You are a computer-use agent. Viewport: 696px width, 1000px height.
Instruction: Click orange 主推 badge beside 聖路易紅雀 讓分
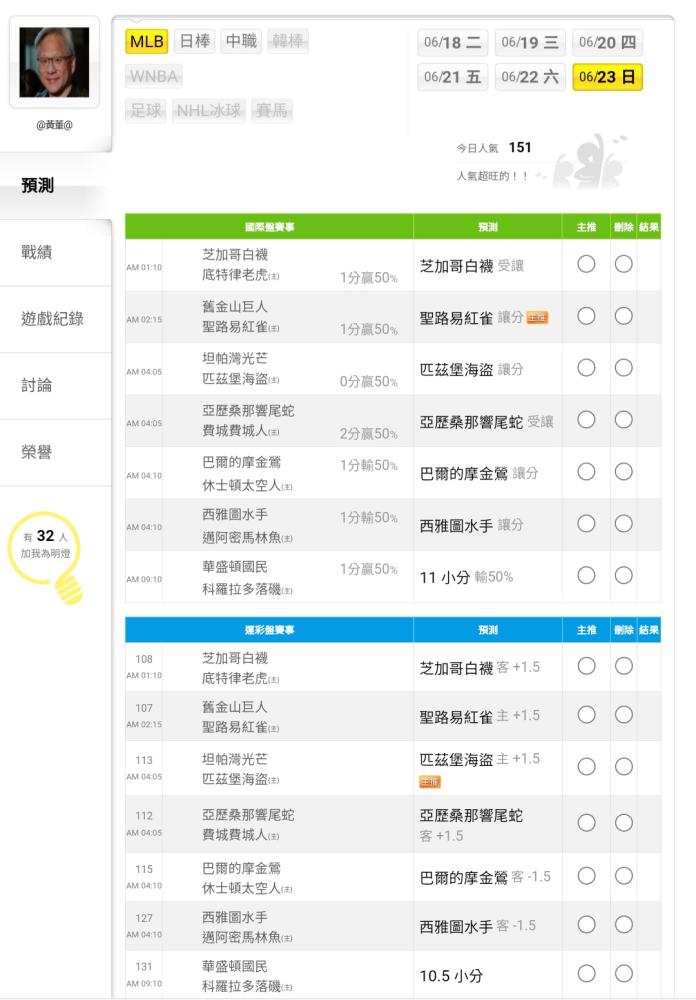click(537, 318)
